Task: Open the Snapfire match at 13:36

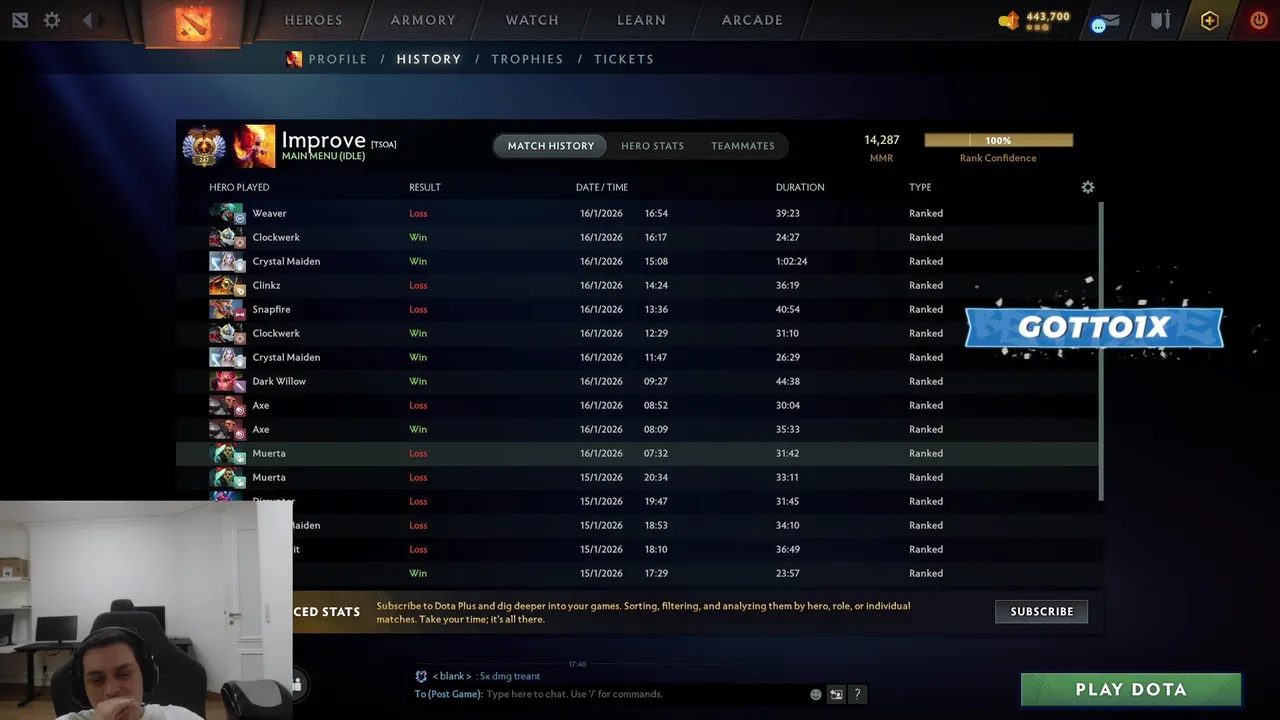Action: 638,309
